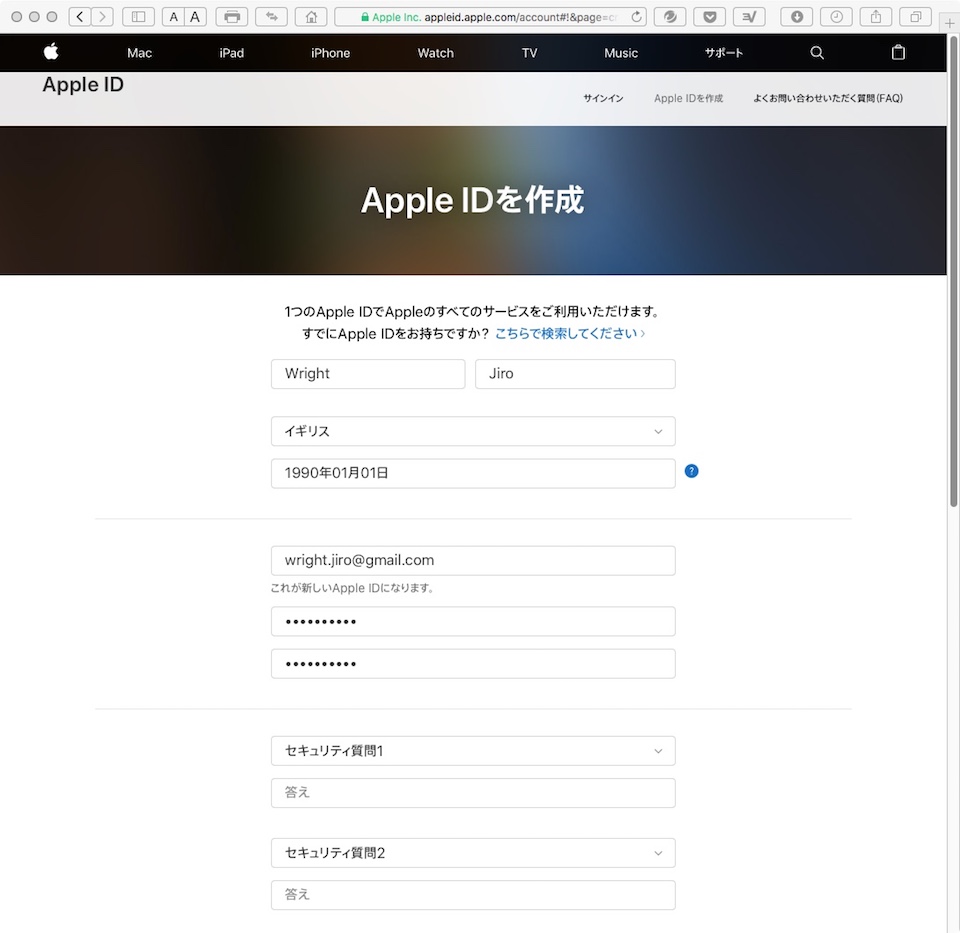Click the share icon in toolbar
This screenshot has height=933, width=960.
876,17
